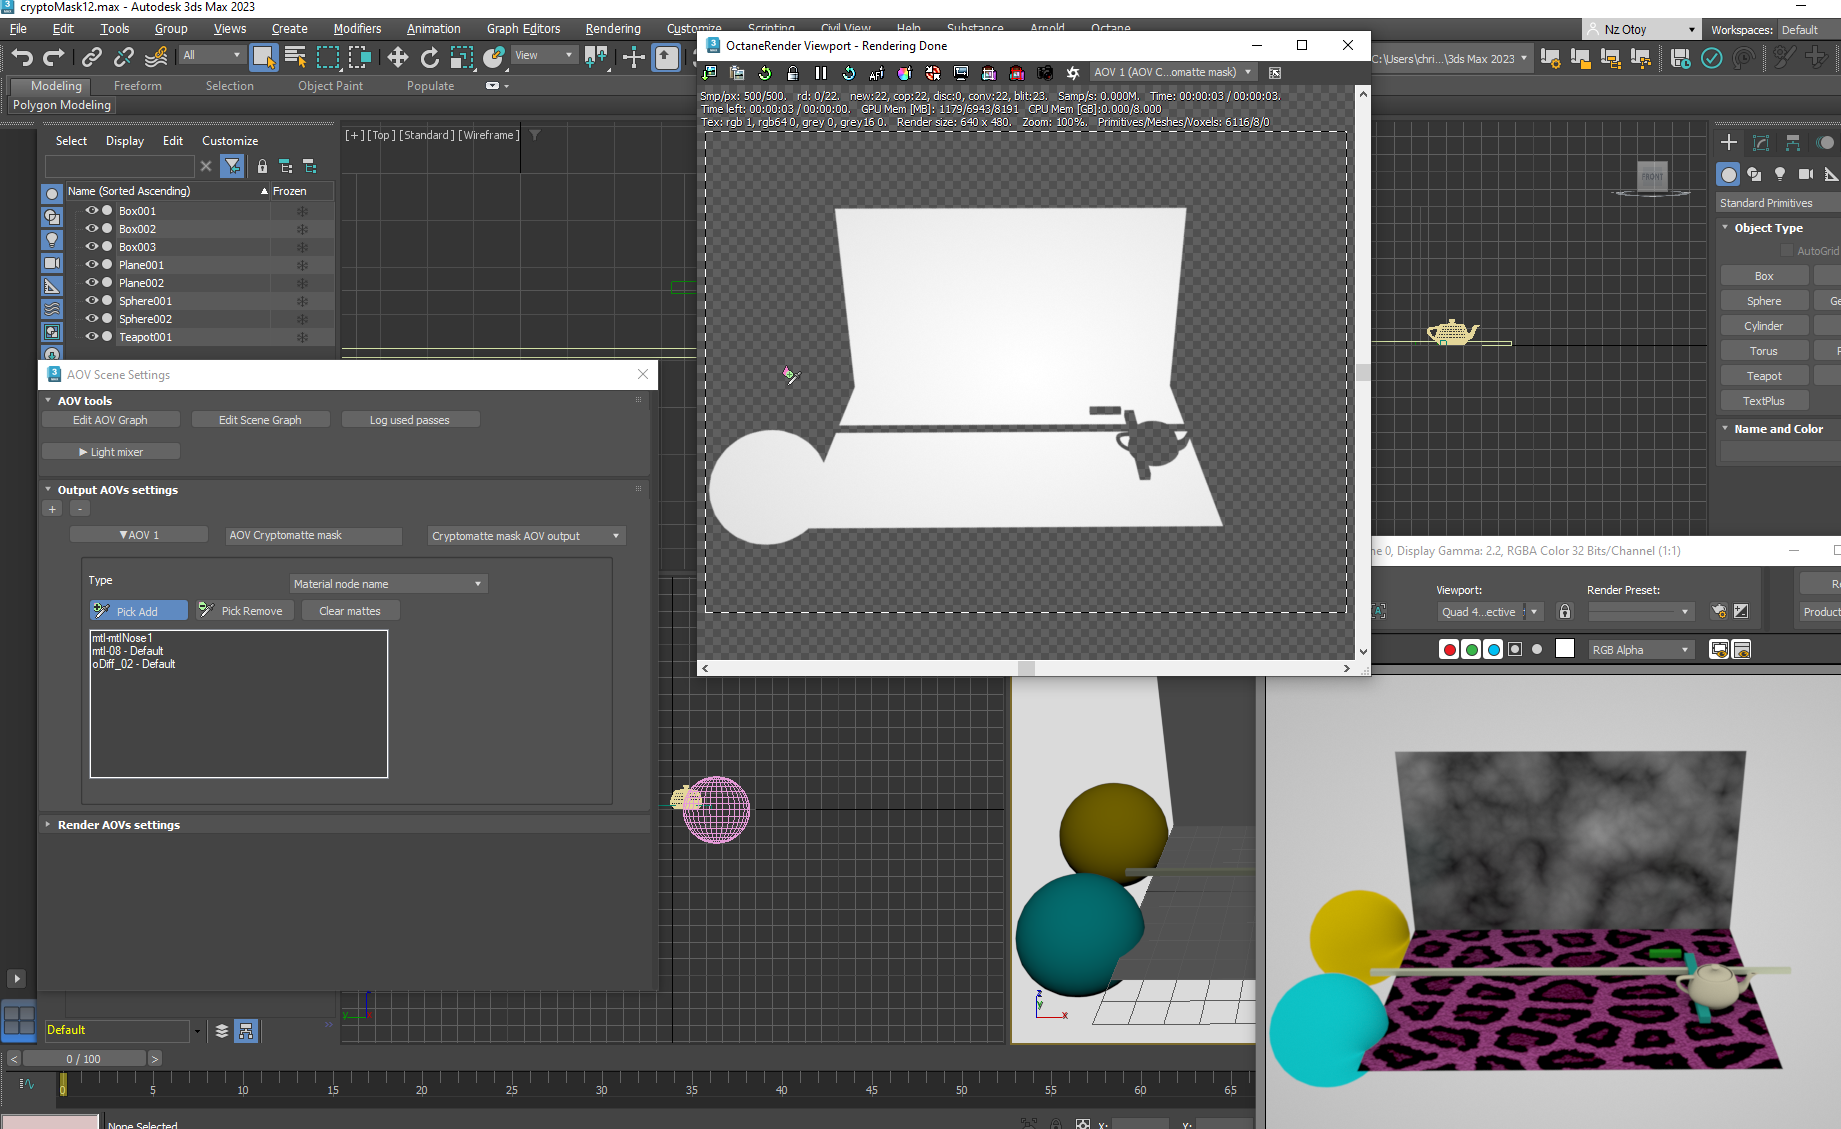1841x1129 pixels.
Task: Click the Redo arrow in main toolbar
Action: pos(54,57)
